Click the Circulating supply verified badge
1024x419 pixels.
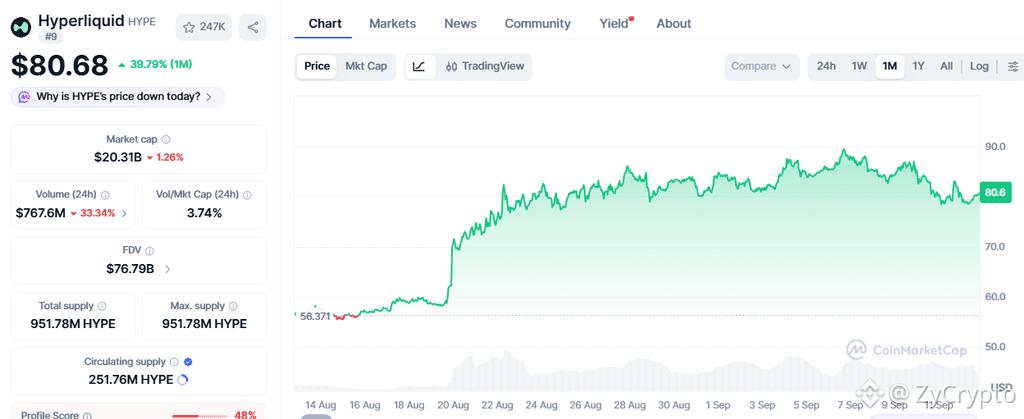(188, 362)
